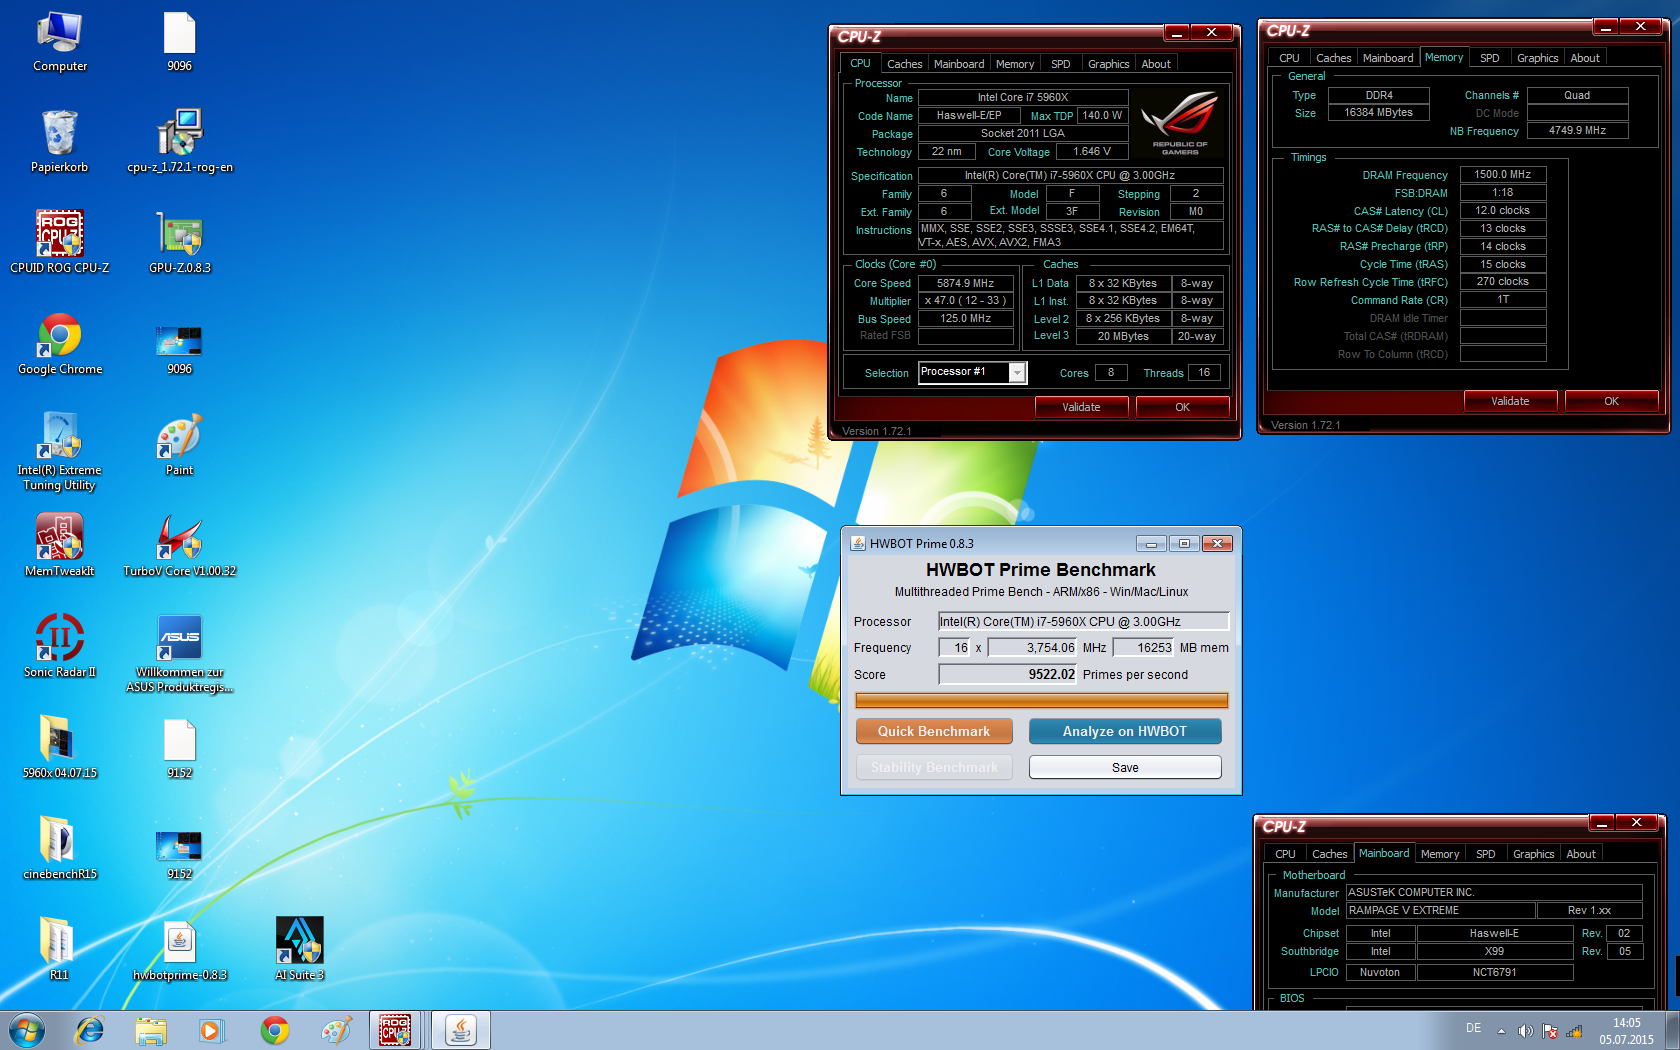Click the Java HWBOT Prime taskbar button
The width and height of the screenshot is (1680, 1050).
tap(461, 1030)
